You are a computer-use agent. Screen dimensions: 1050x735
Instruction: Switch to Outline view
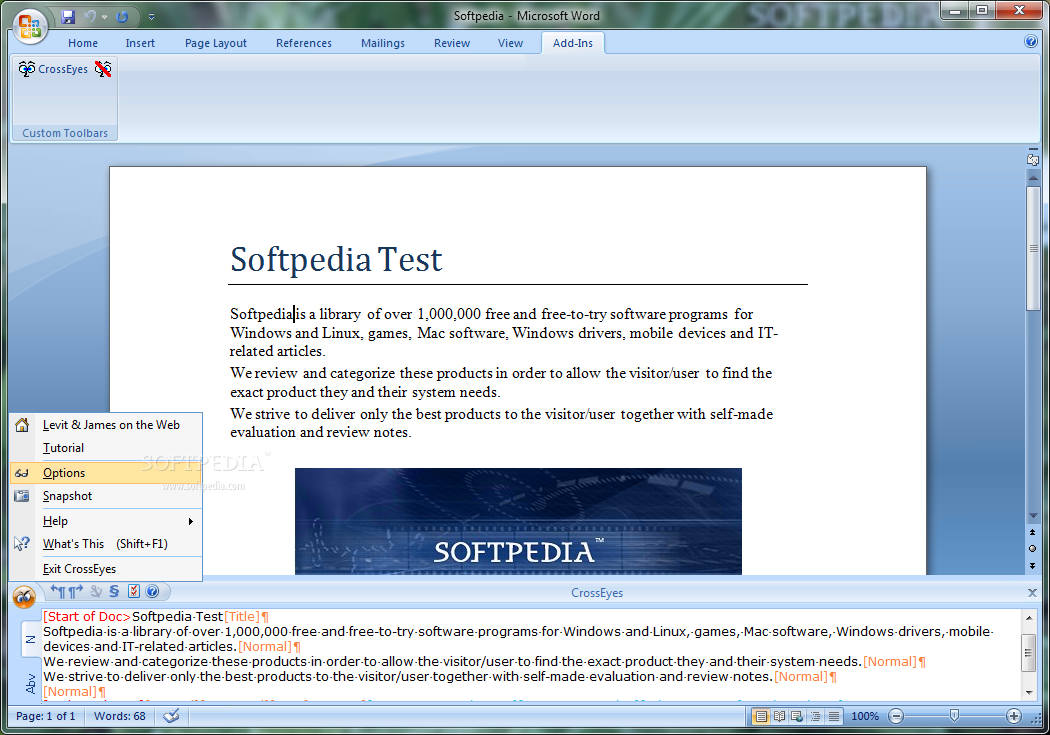[816, 716]
